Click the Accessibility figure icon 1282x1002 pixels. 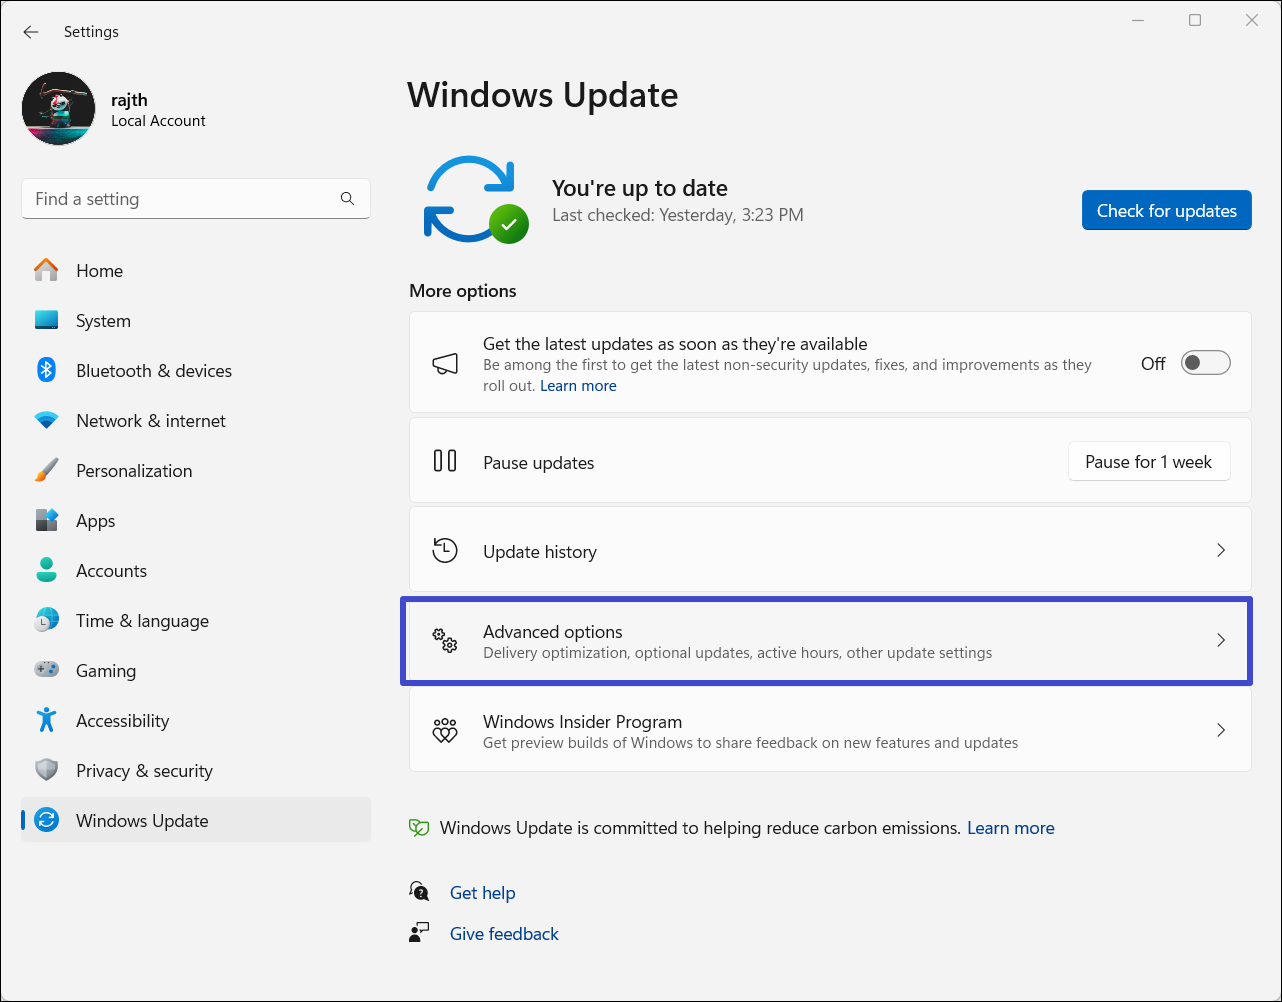click(46, 721)
